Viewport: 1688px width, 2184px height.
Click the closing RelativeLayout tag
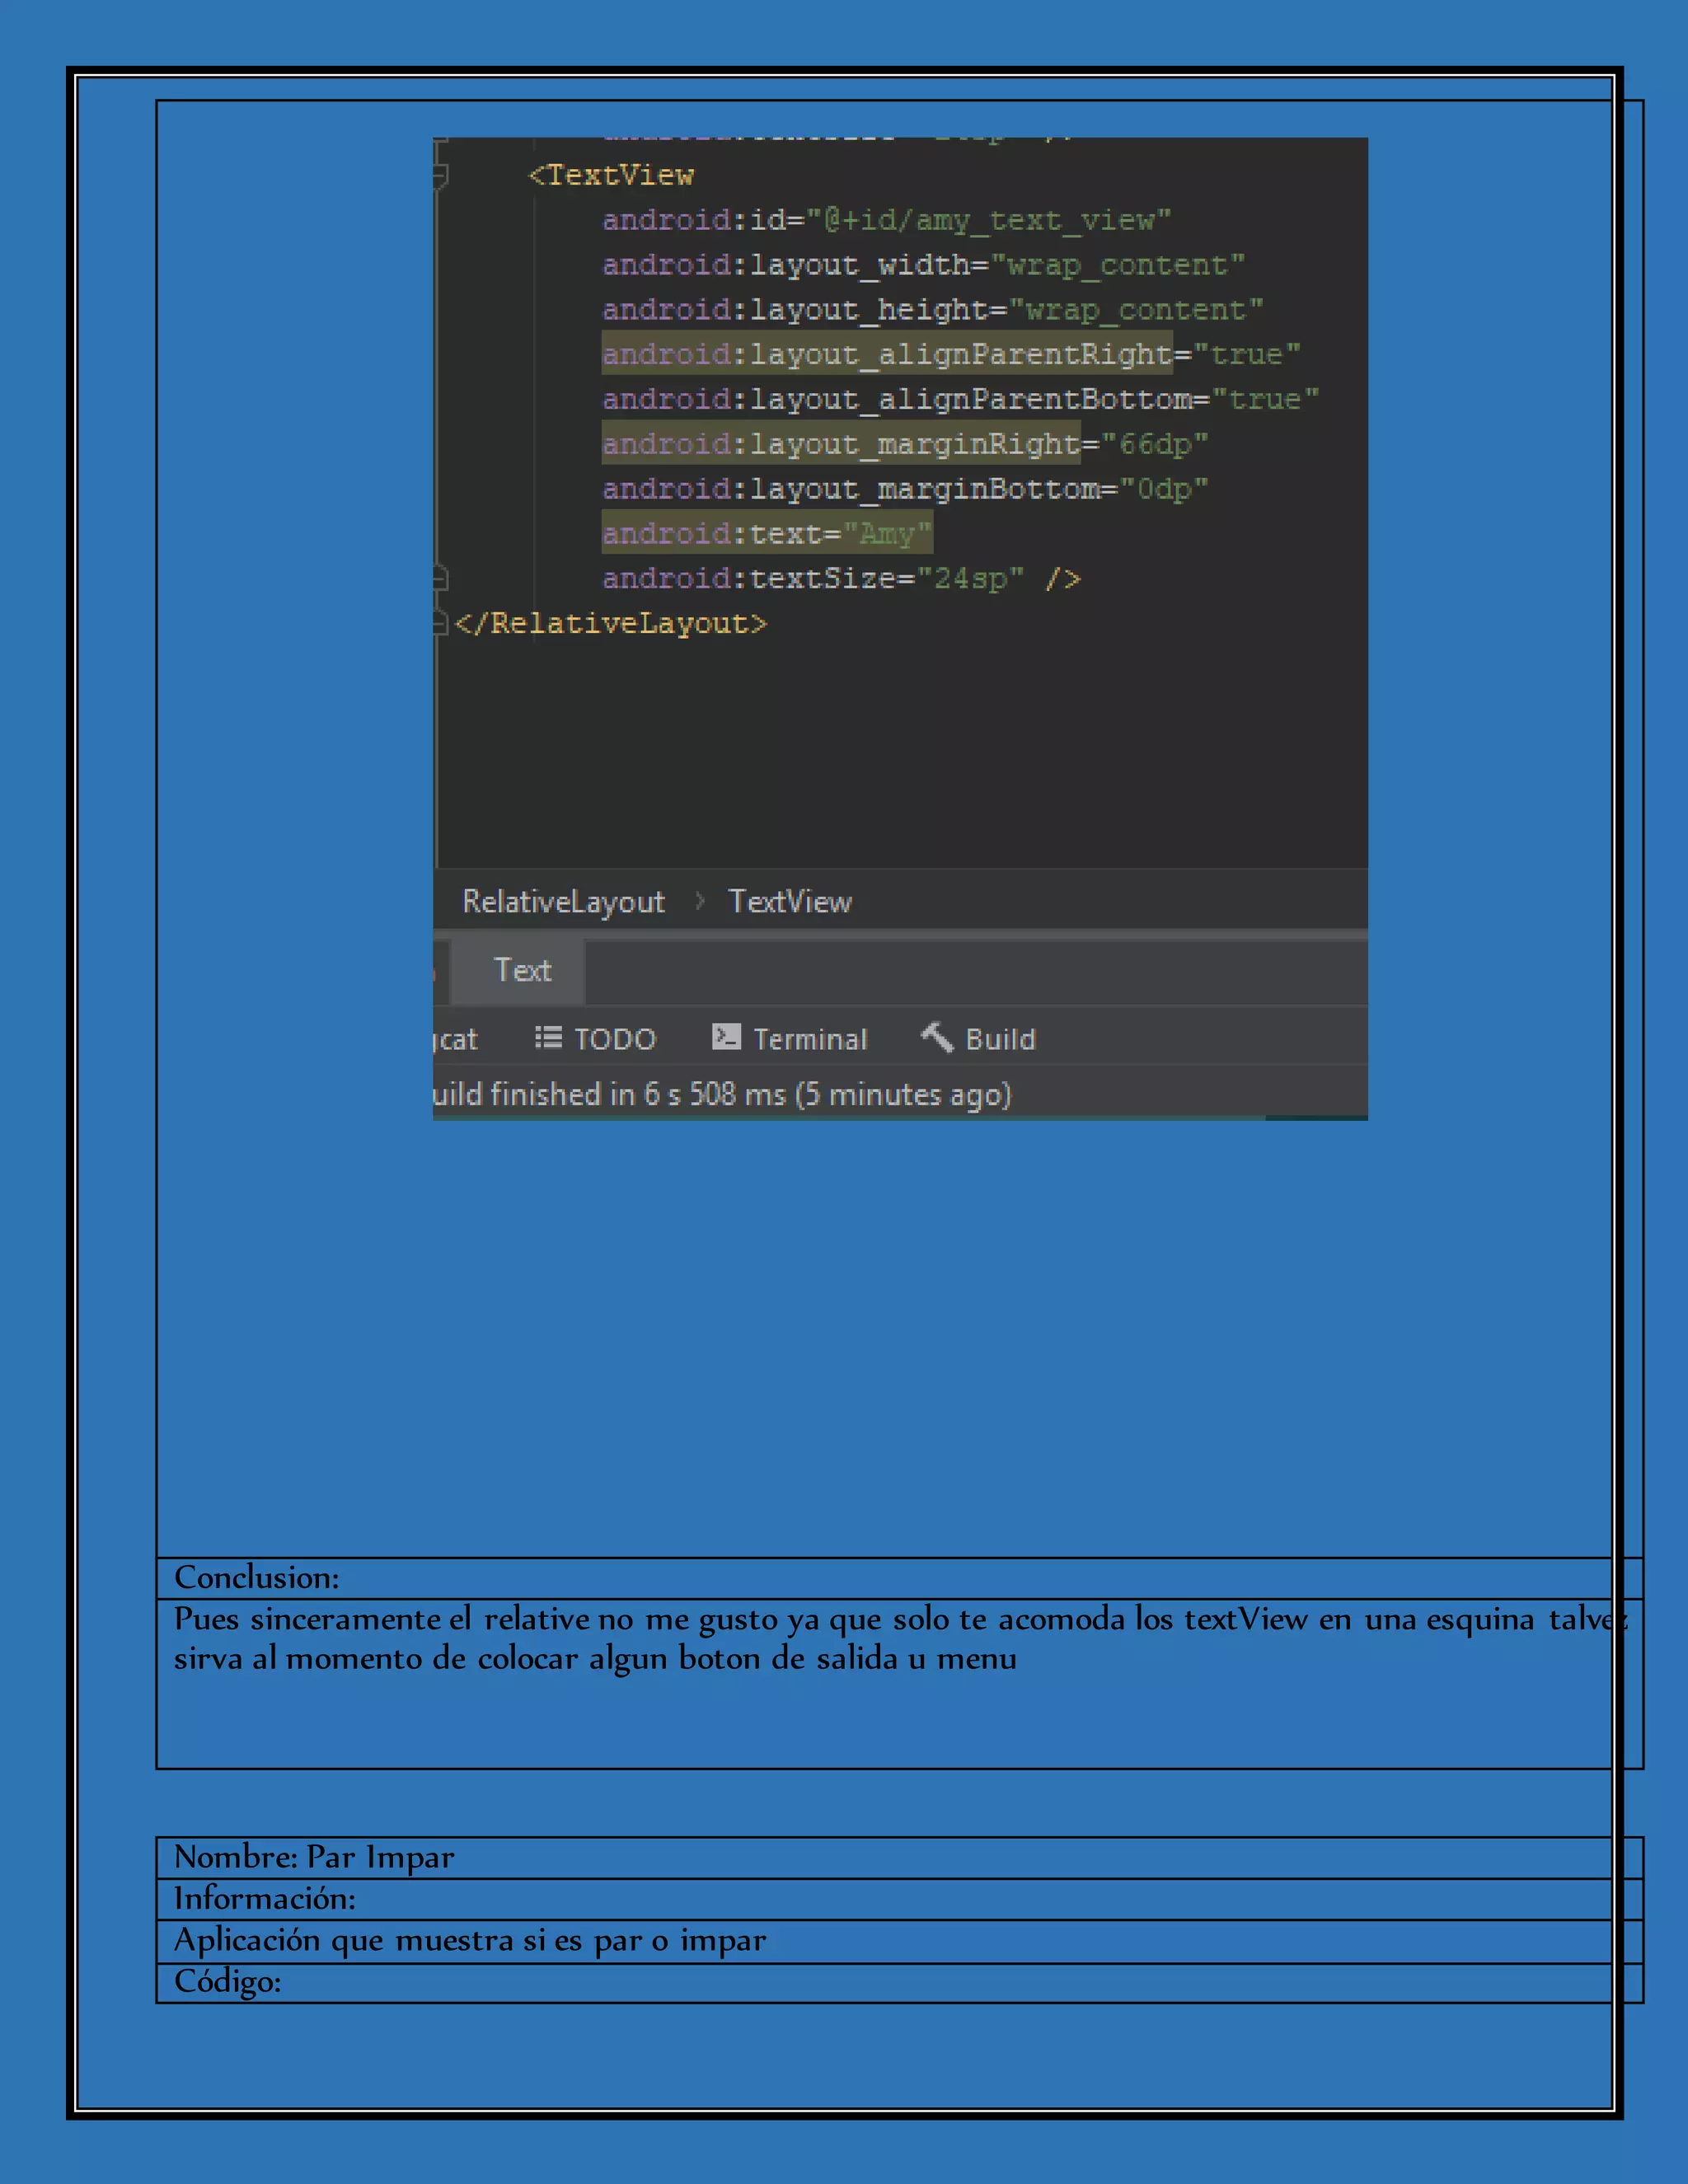click(x=610, y=623)
